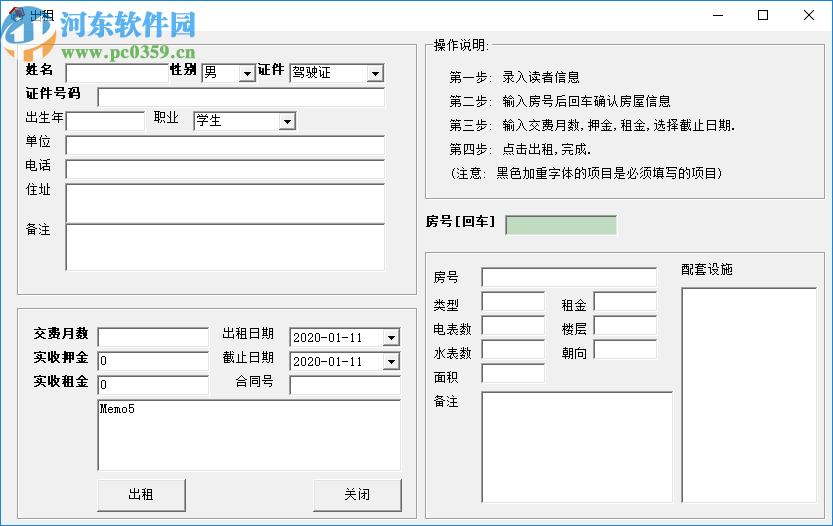Click the tenant 备注 remarks text area

tap(225, 247)
